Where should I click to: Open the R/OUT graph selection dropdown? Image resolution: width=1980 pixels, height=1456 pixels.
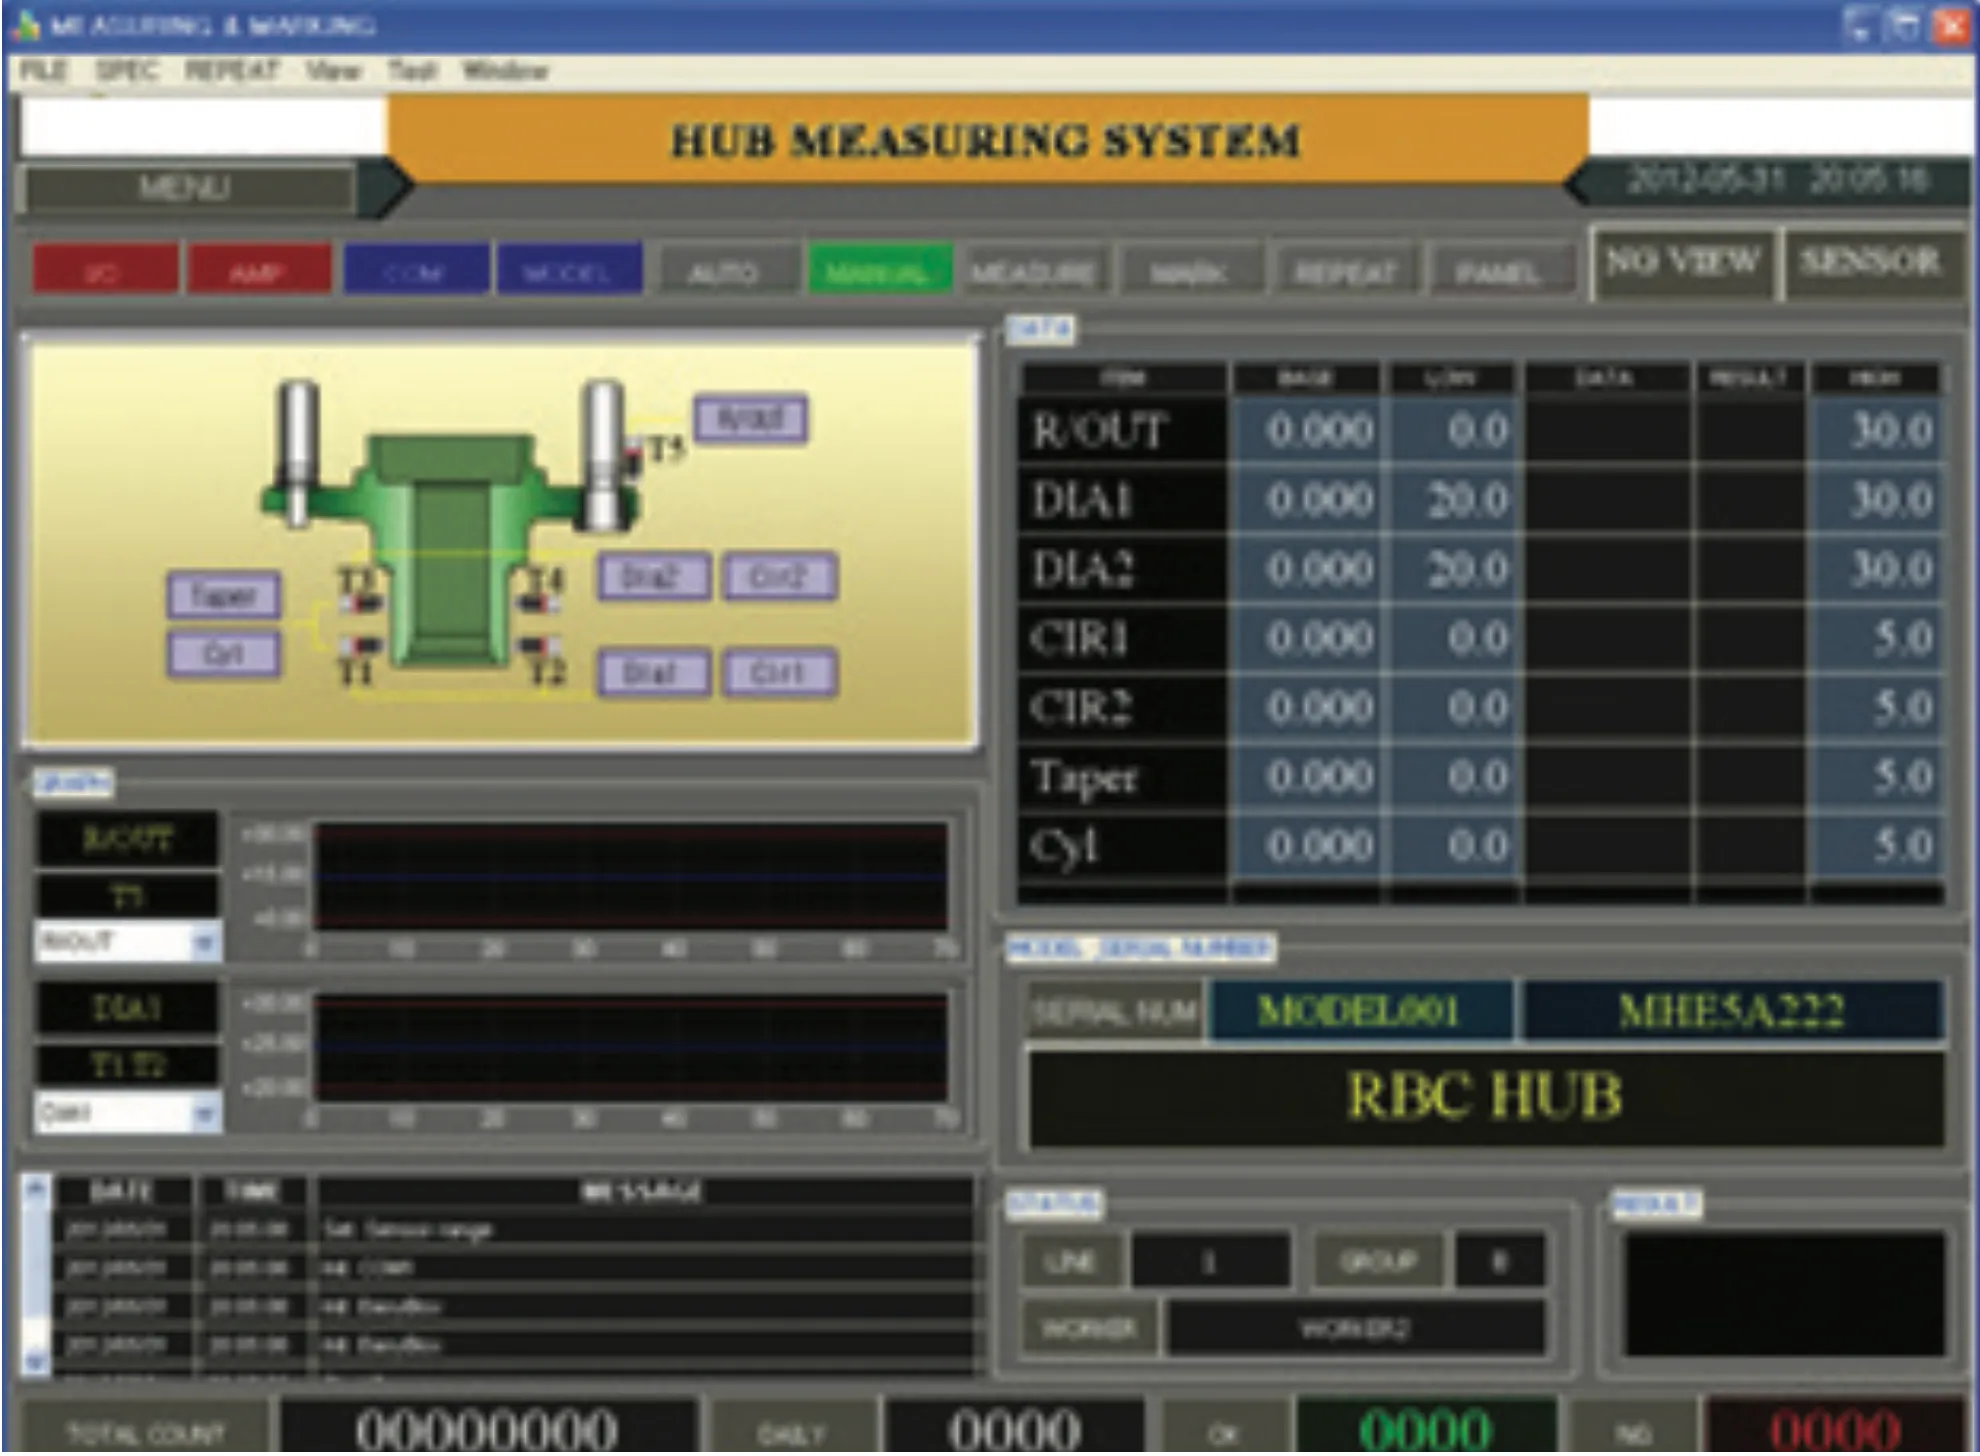(204, 942)
